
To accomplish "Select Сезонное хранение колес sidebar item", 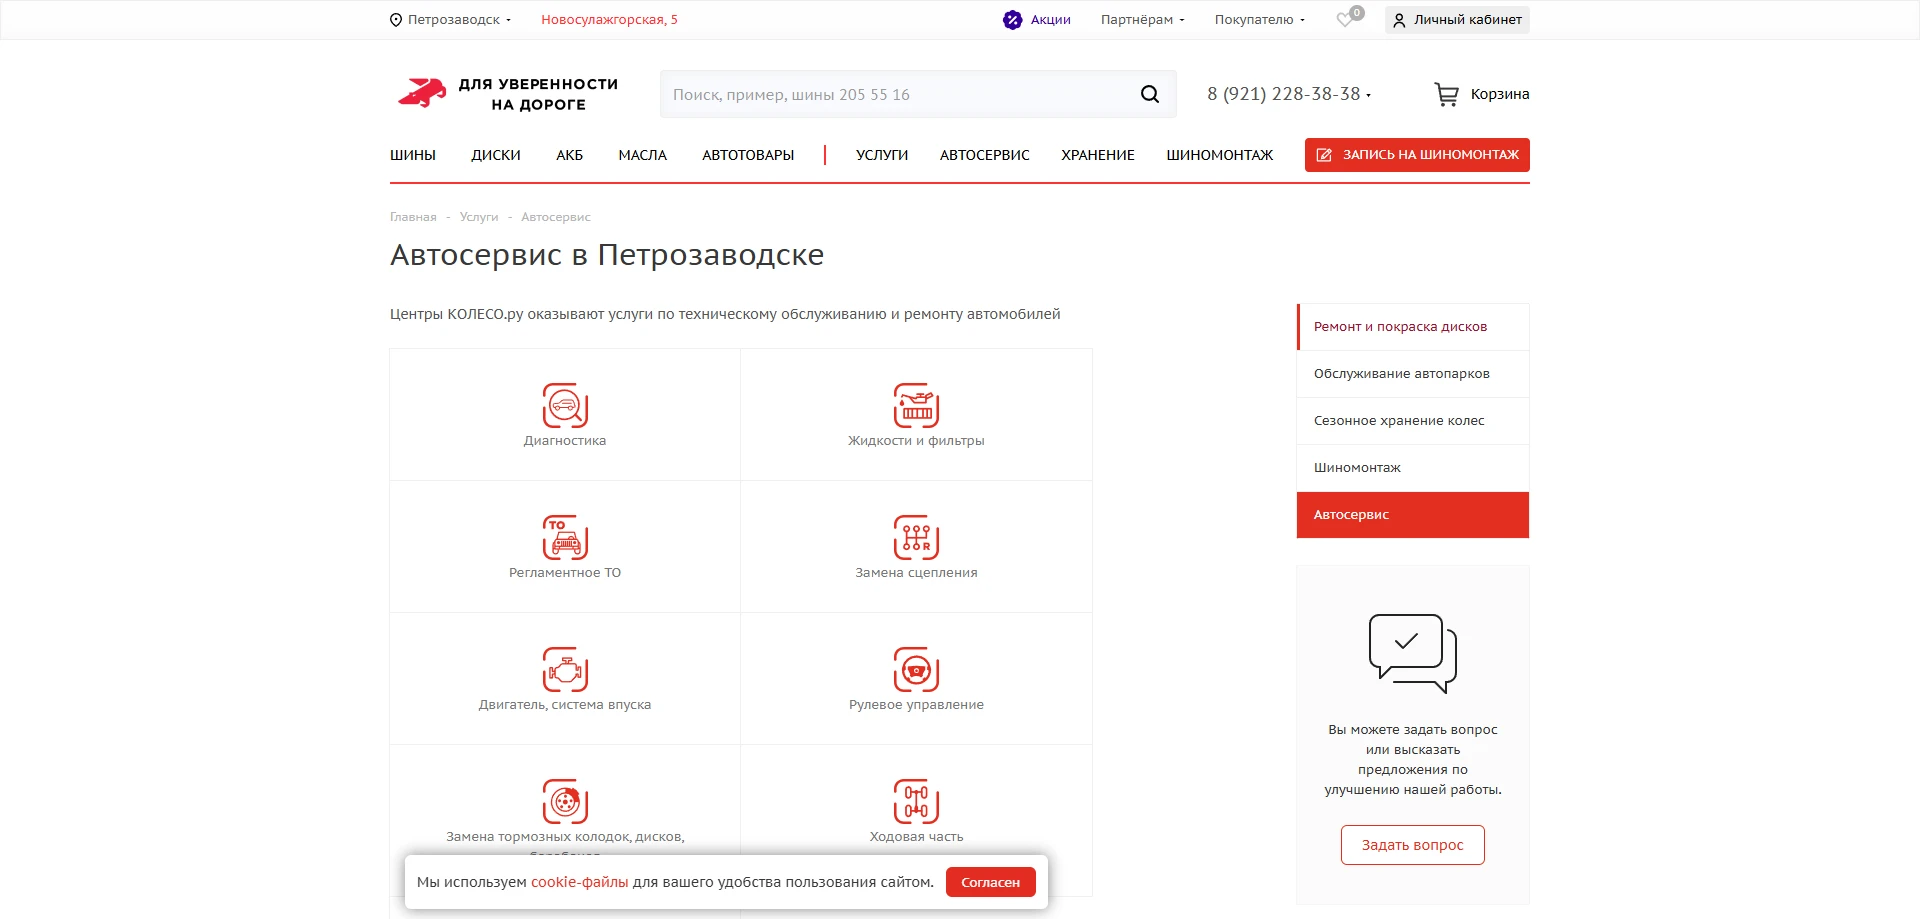I will tap(1413, 421).
